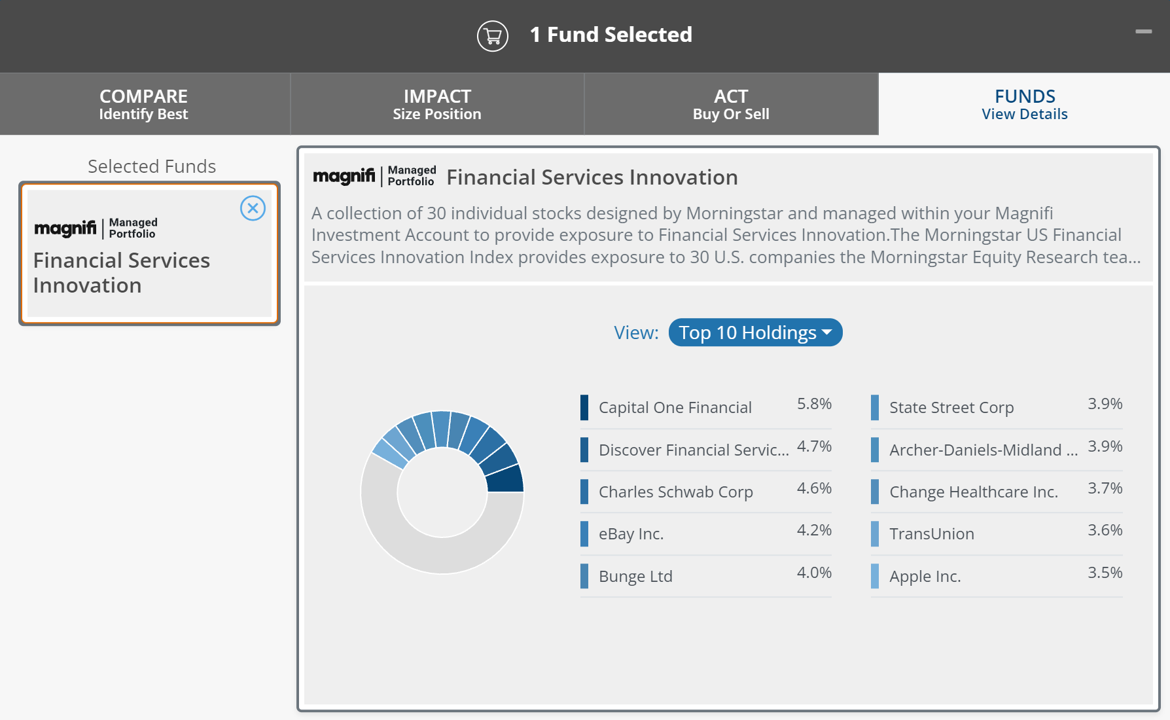Switch to the COMPARE Identify Best tab
Screen dimensions: 1170x720
click(x=143, y=103)
